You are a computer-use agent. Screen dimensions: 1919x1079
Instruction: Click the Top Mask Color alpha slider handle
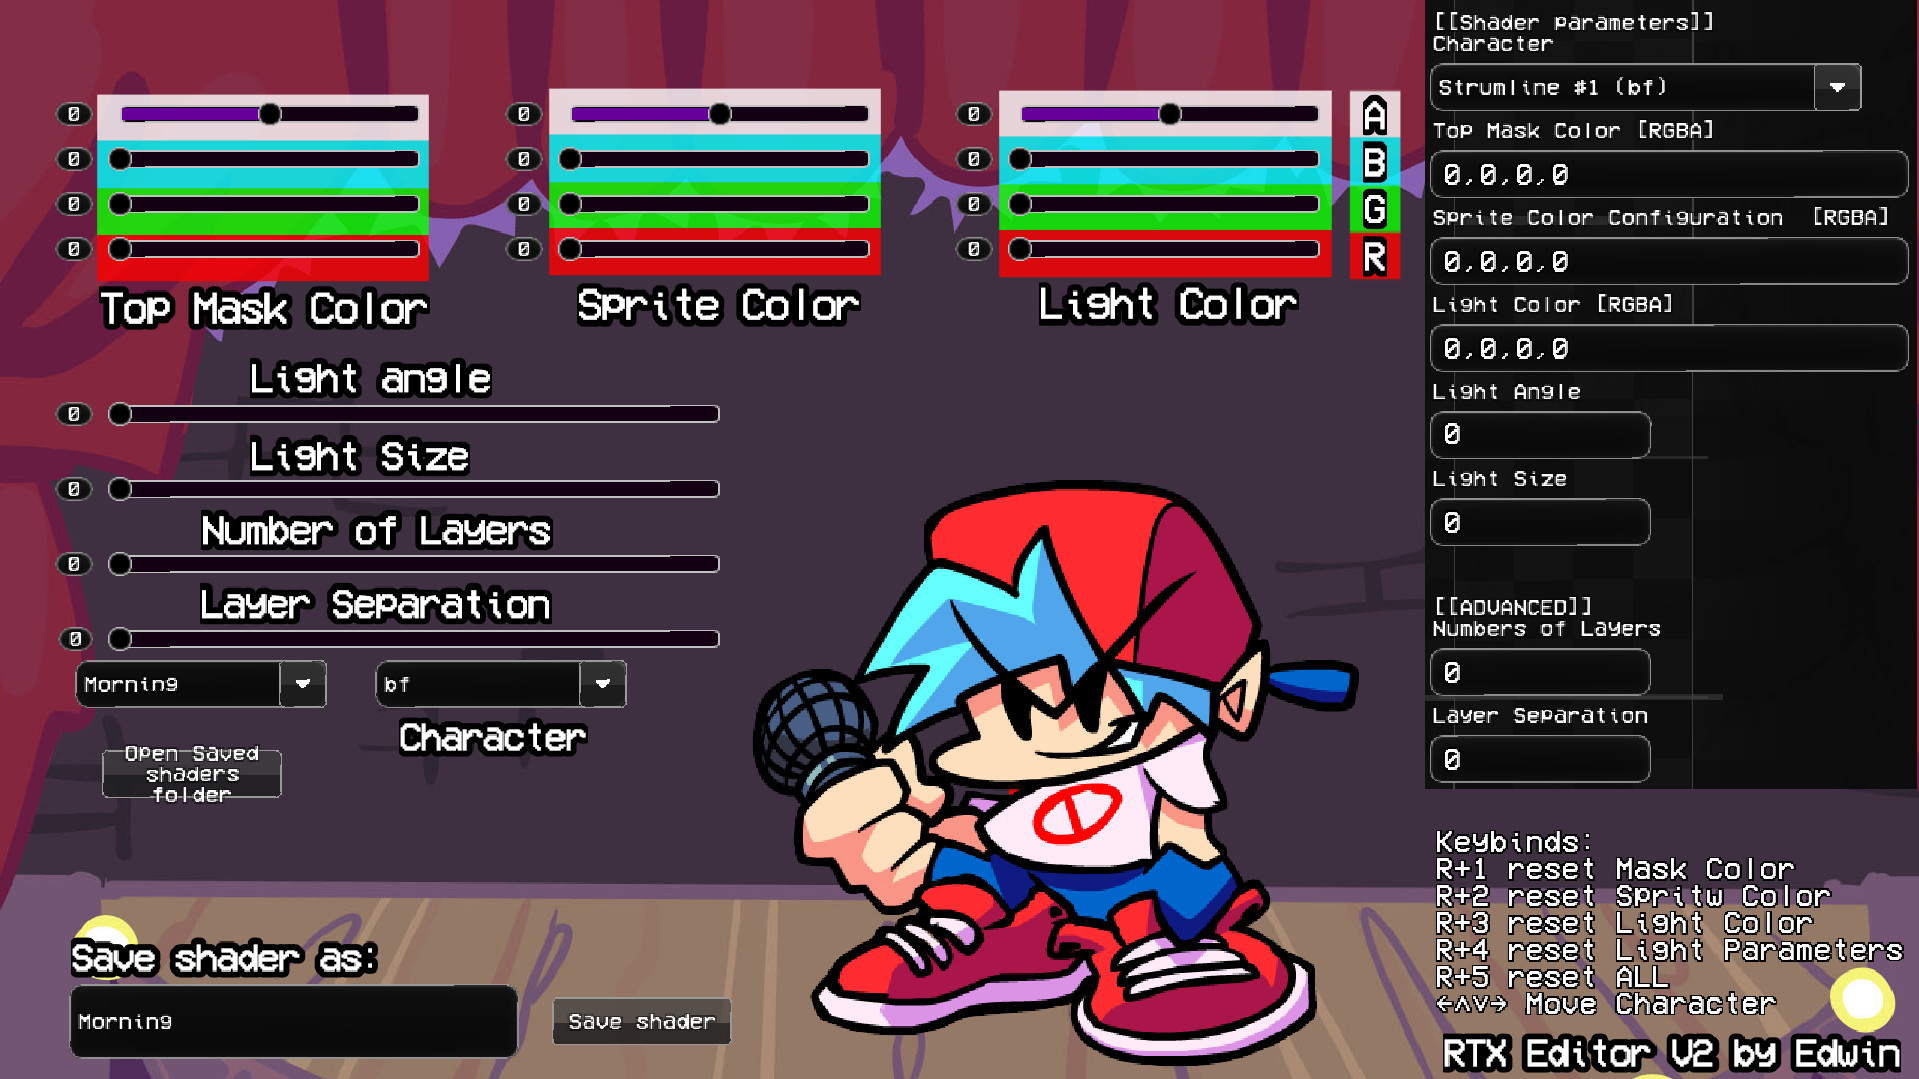point(270,114)
